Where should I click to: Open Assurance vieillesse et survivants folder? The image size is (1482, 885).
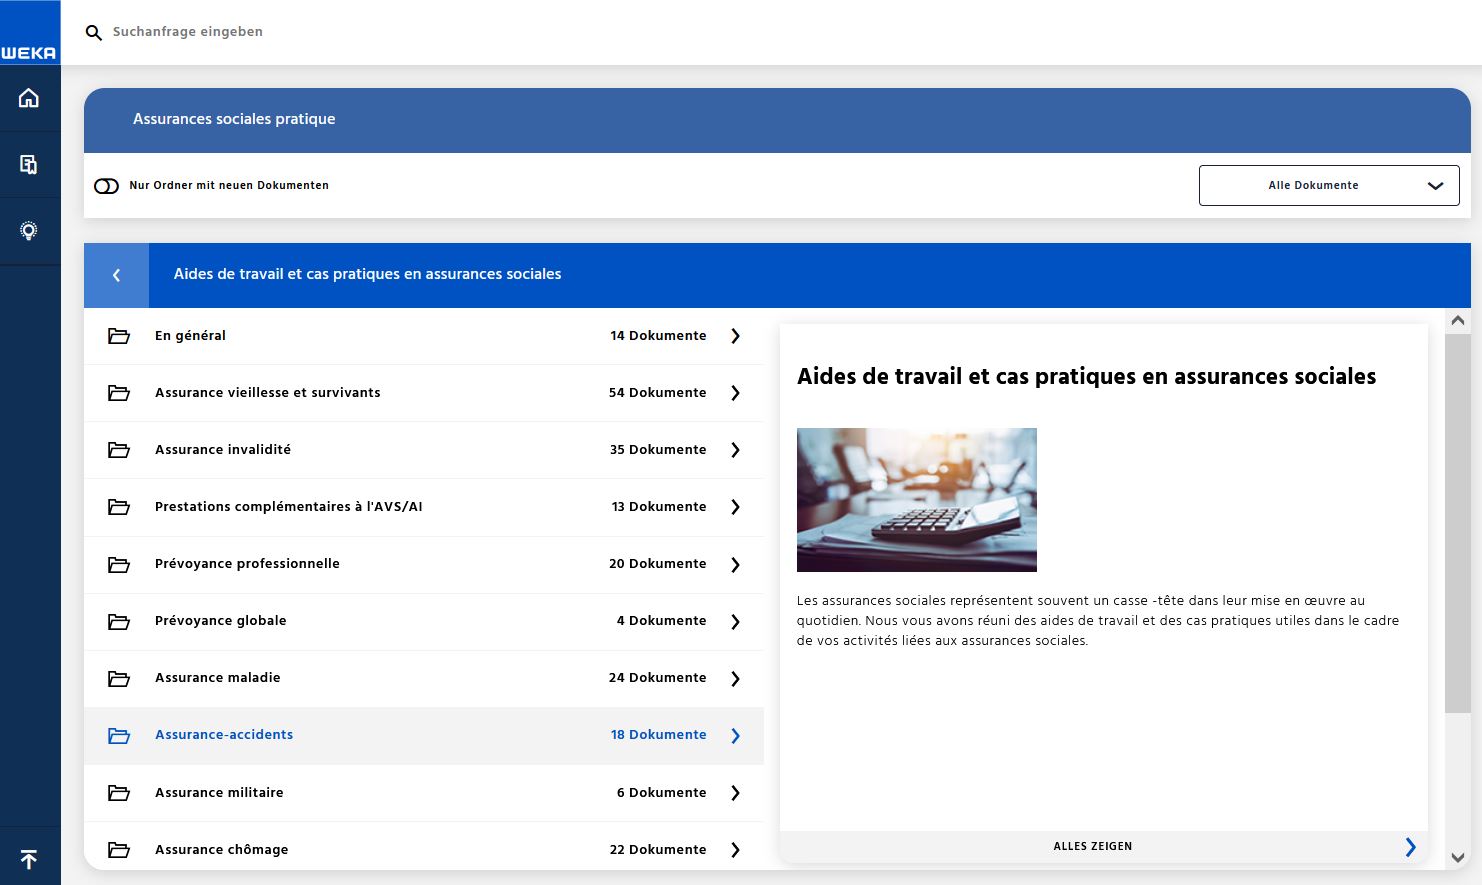coord(268,393)
